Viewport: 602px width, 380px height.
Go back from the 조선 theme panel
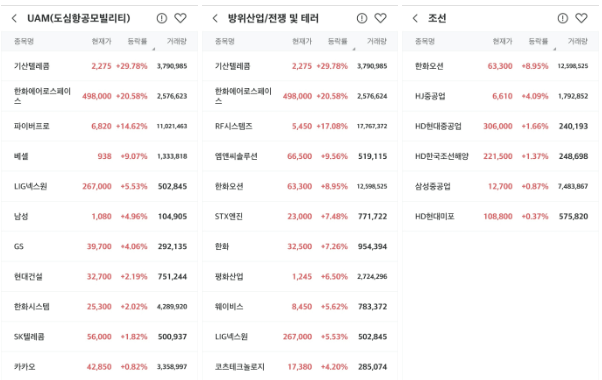(415, 18)
